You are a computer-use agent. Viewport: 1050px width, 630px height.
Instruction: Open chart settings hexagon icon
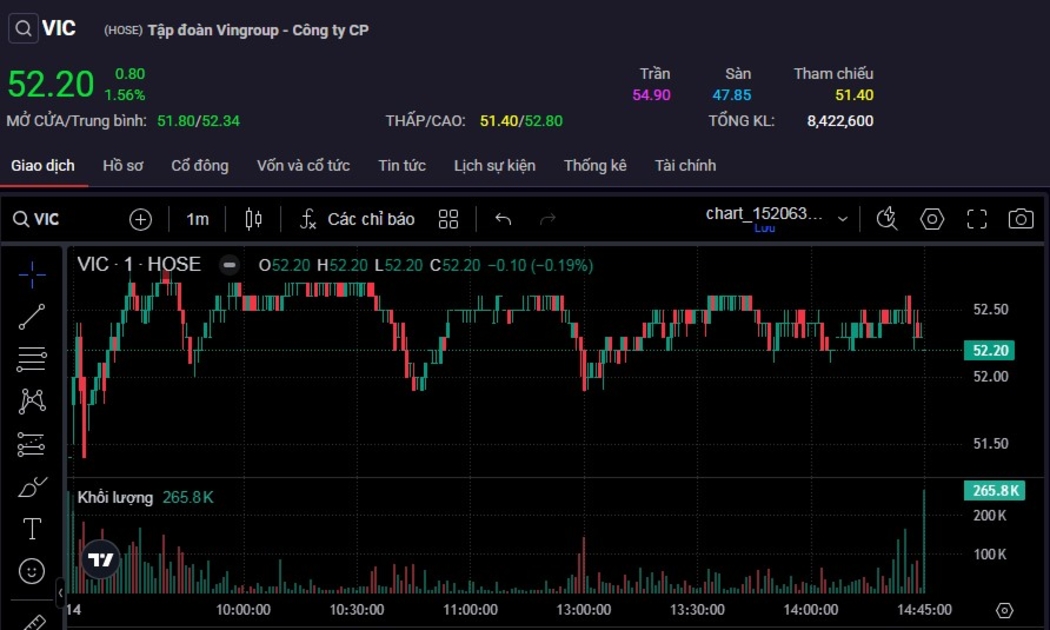[x=932, y=219]
